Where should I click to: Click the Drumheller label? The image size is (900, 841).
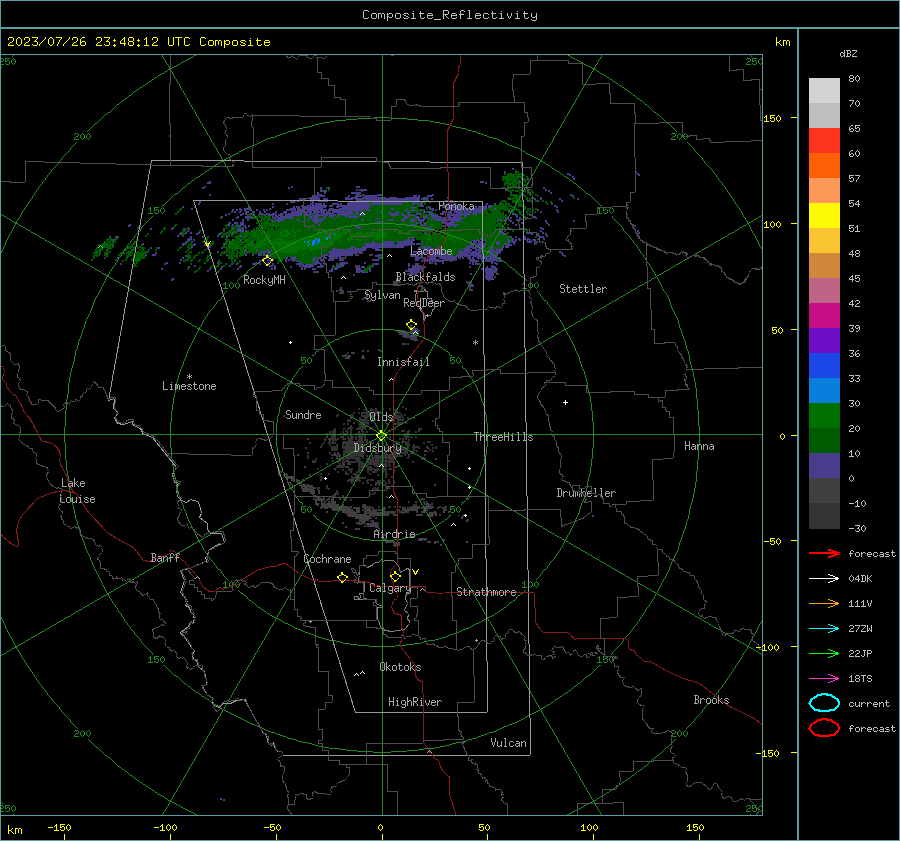pos(586,493)
